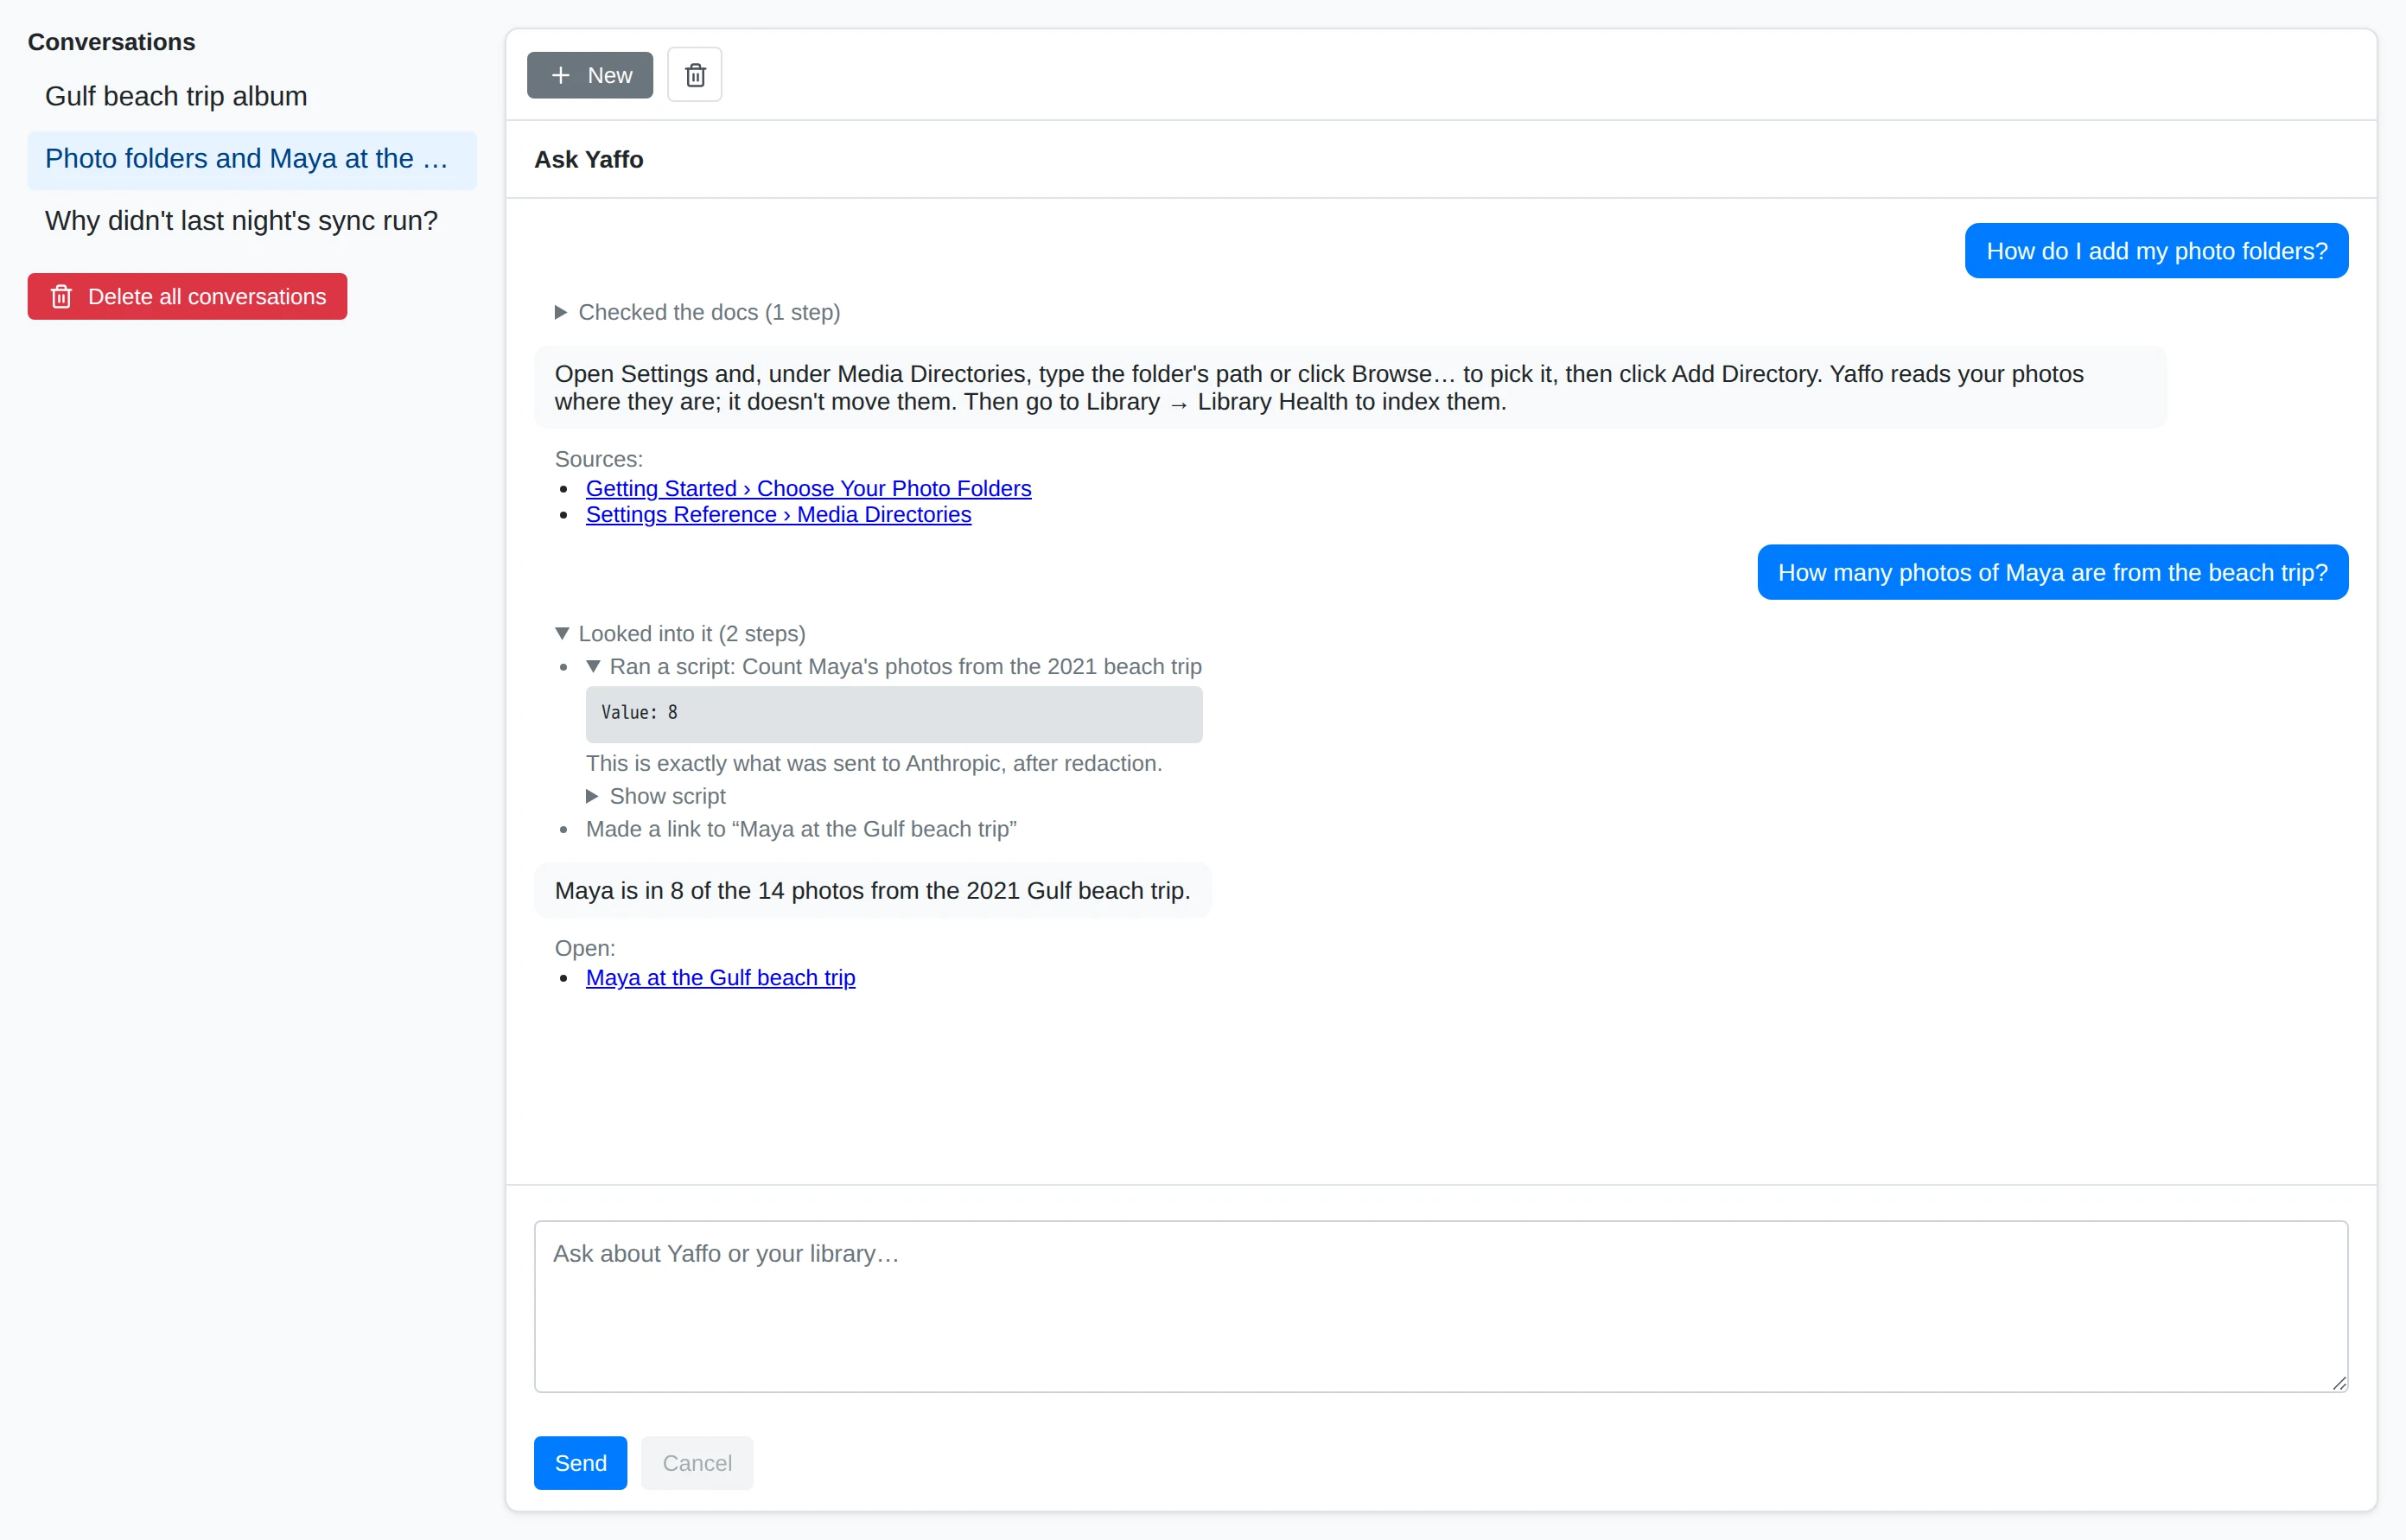Click 'This is exactly what was sent to Anthropic' note
This screenshot has height=1540, width=2406.
pyautogui.click(x=874, y=763)
